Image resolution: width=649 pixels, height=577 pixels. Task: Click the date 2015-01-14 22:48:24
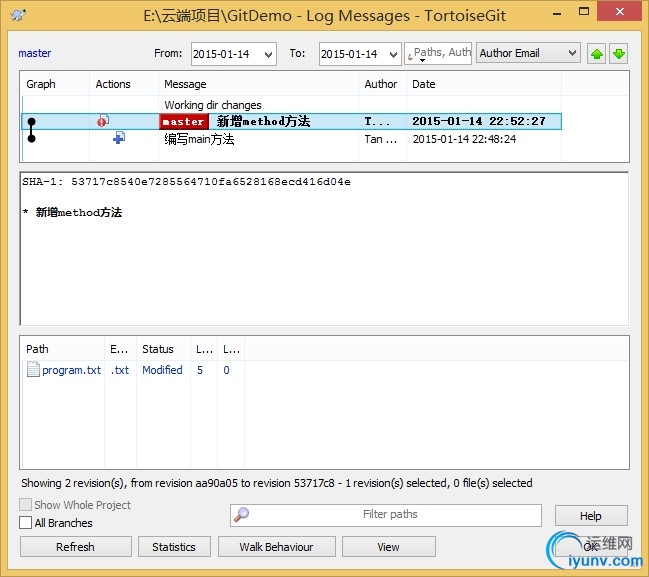tap(464, 139)
